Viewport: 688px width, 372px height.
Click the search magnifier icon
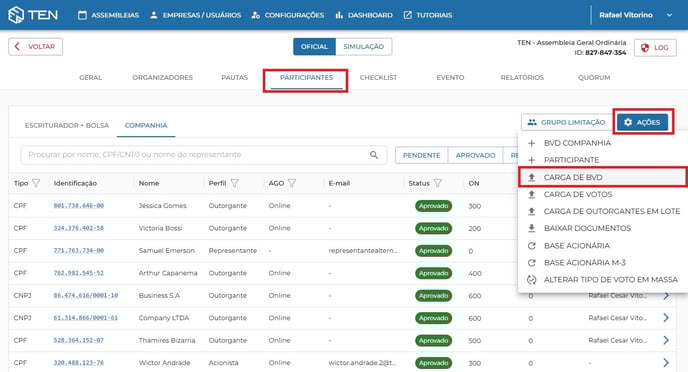point(374,155)
